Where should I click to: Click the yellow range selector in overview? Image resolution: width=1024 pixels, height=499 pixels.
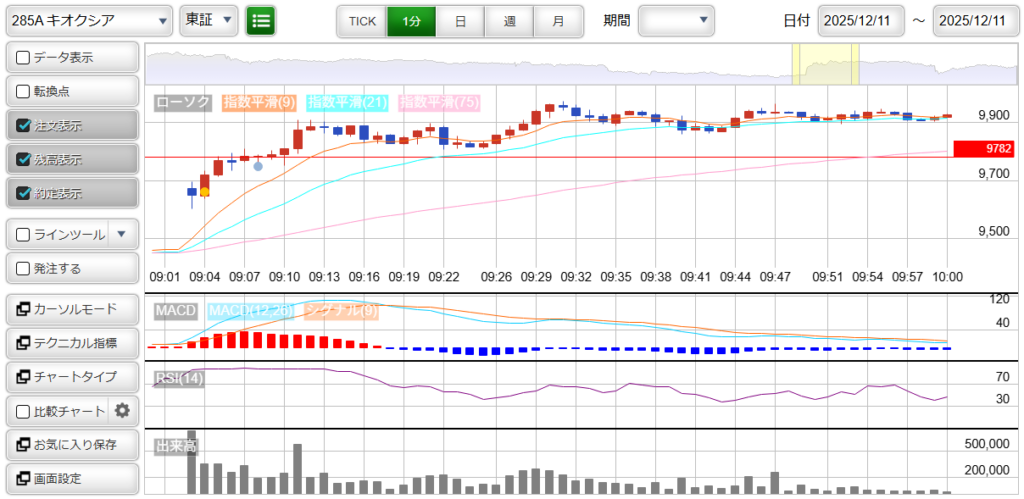825,65
